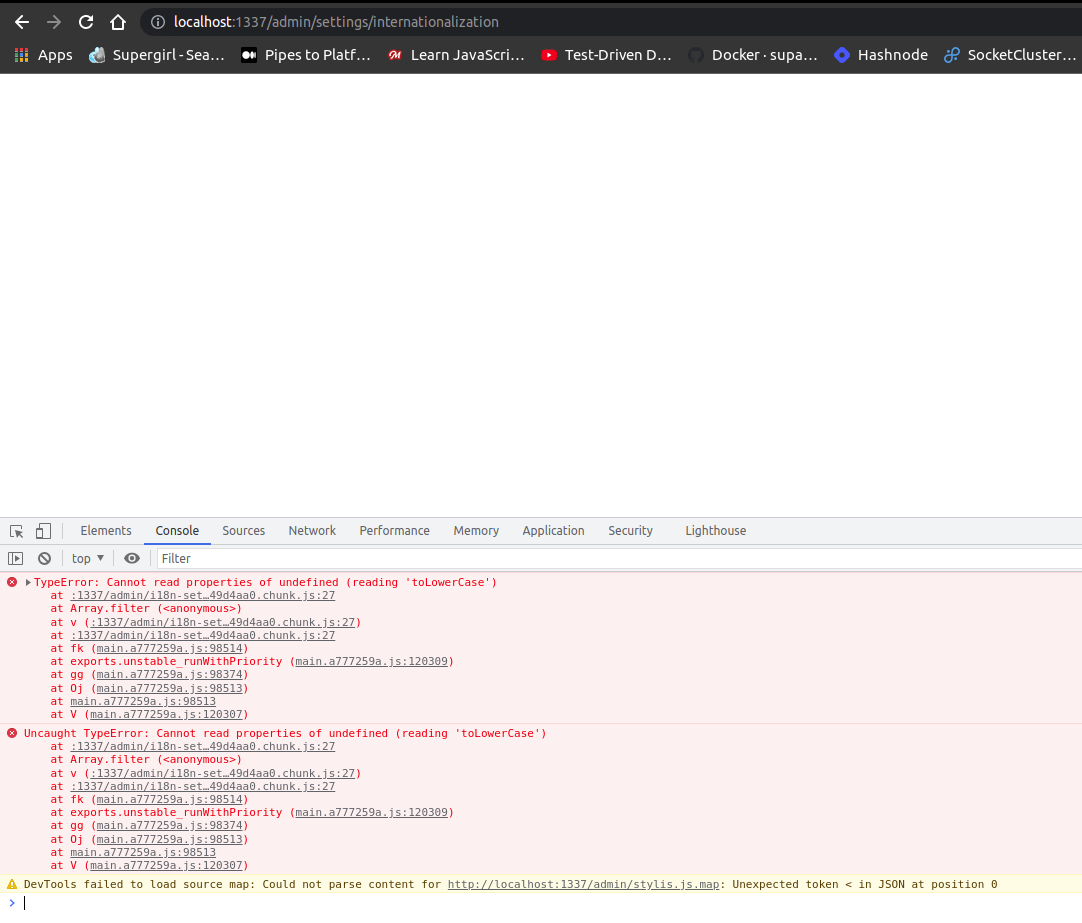This screenshot has height=923, width=1082.
Task: Toggle the device emulation toolbar
Action: [x=41, y=530]
